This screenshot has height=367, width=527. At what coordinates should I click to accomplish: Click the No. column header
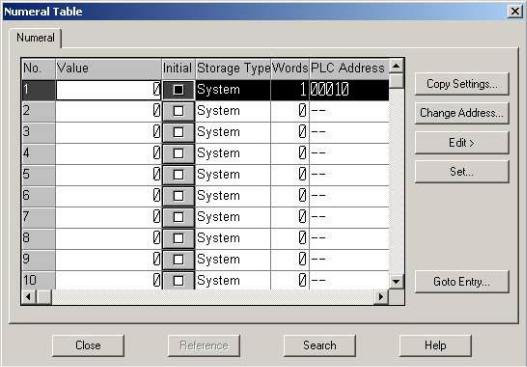point(38,69)
